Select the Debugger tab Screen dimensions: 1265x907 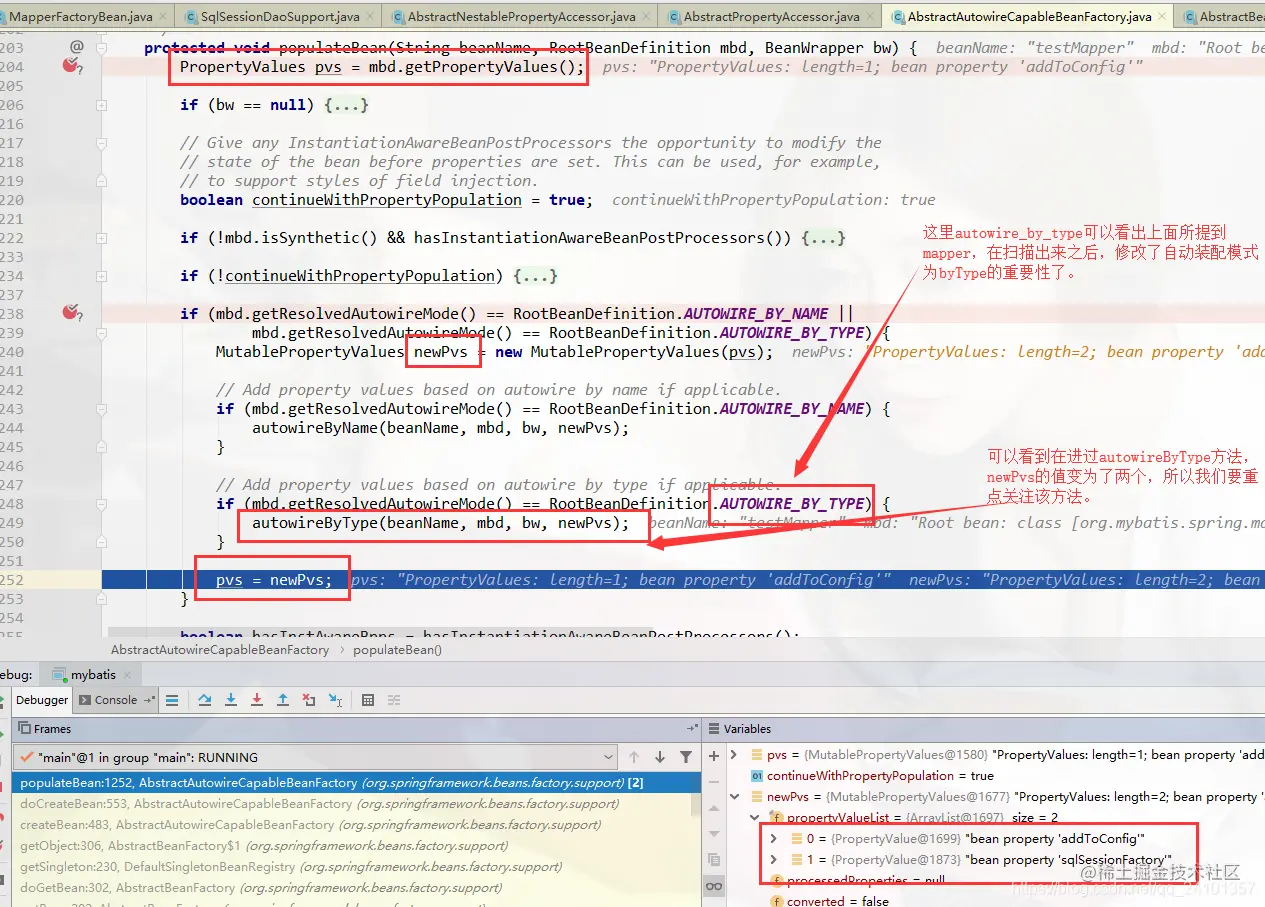point(42,700)
